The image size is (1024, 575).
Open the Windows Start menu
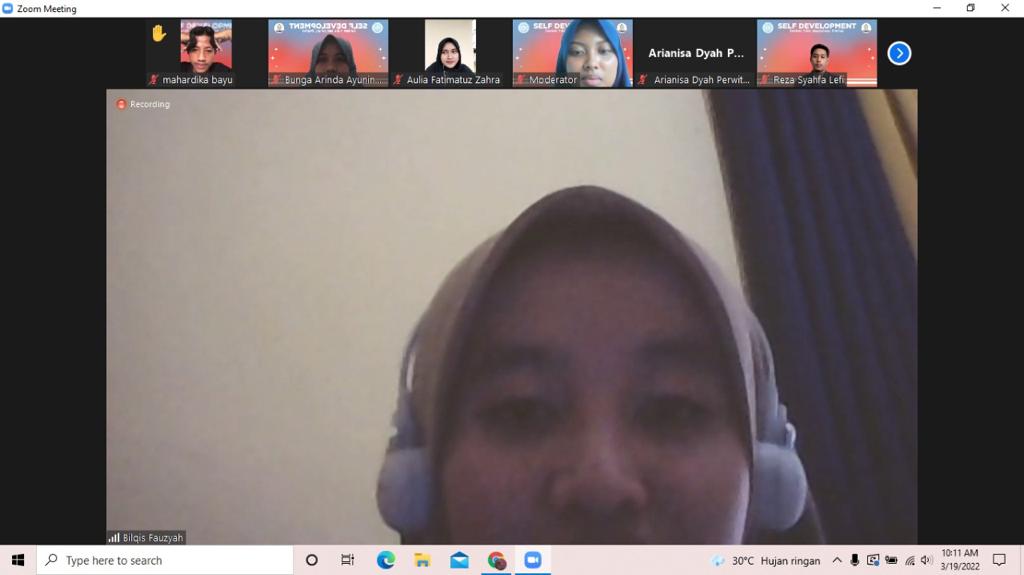click(x=18, y=561)
